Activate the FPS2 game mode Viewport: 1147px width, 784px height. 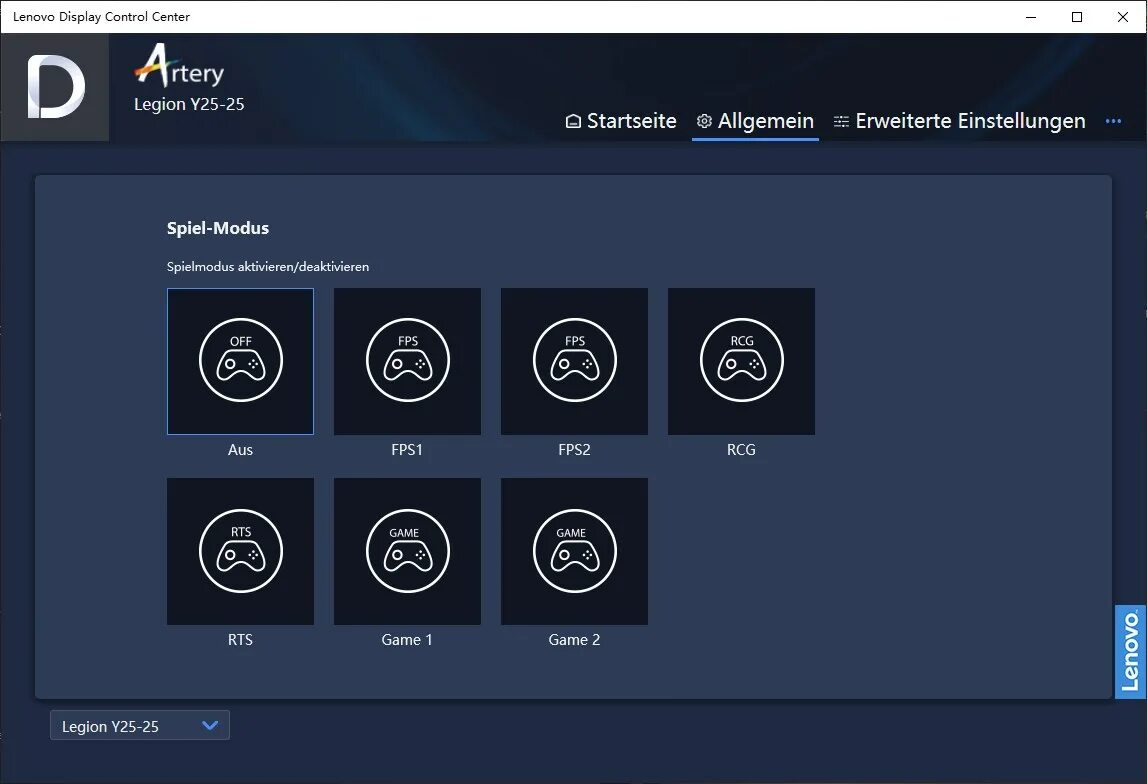pyautogui.click(x=574, y=361)
